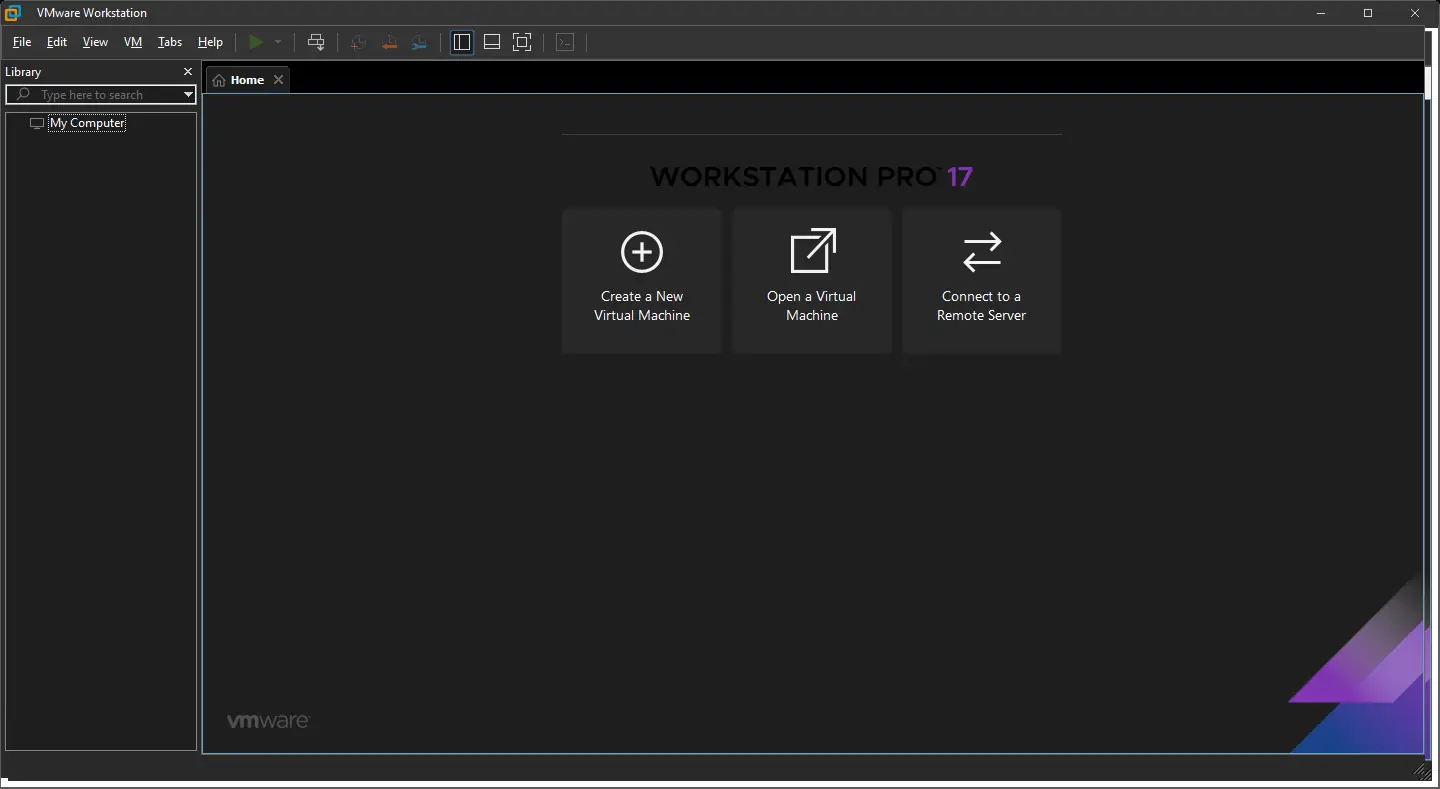Viewport: 1440px width, 789px height.
Task: Select the enter full screen mode icon
Action: tap(522, 42)
